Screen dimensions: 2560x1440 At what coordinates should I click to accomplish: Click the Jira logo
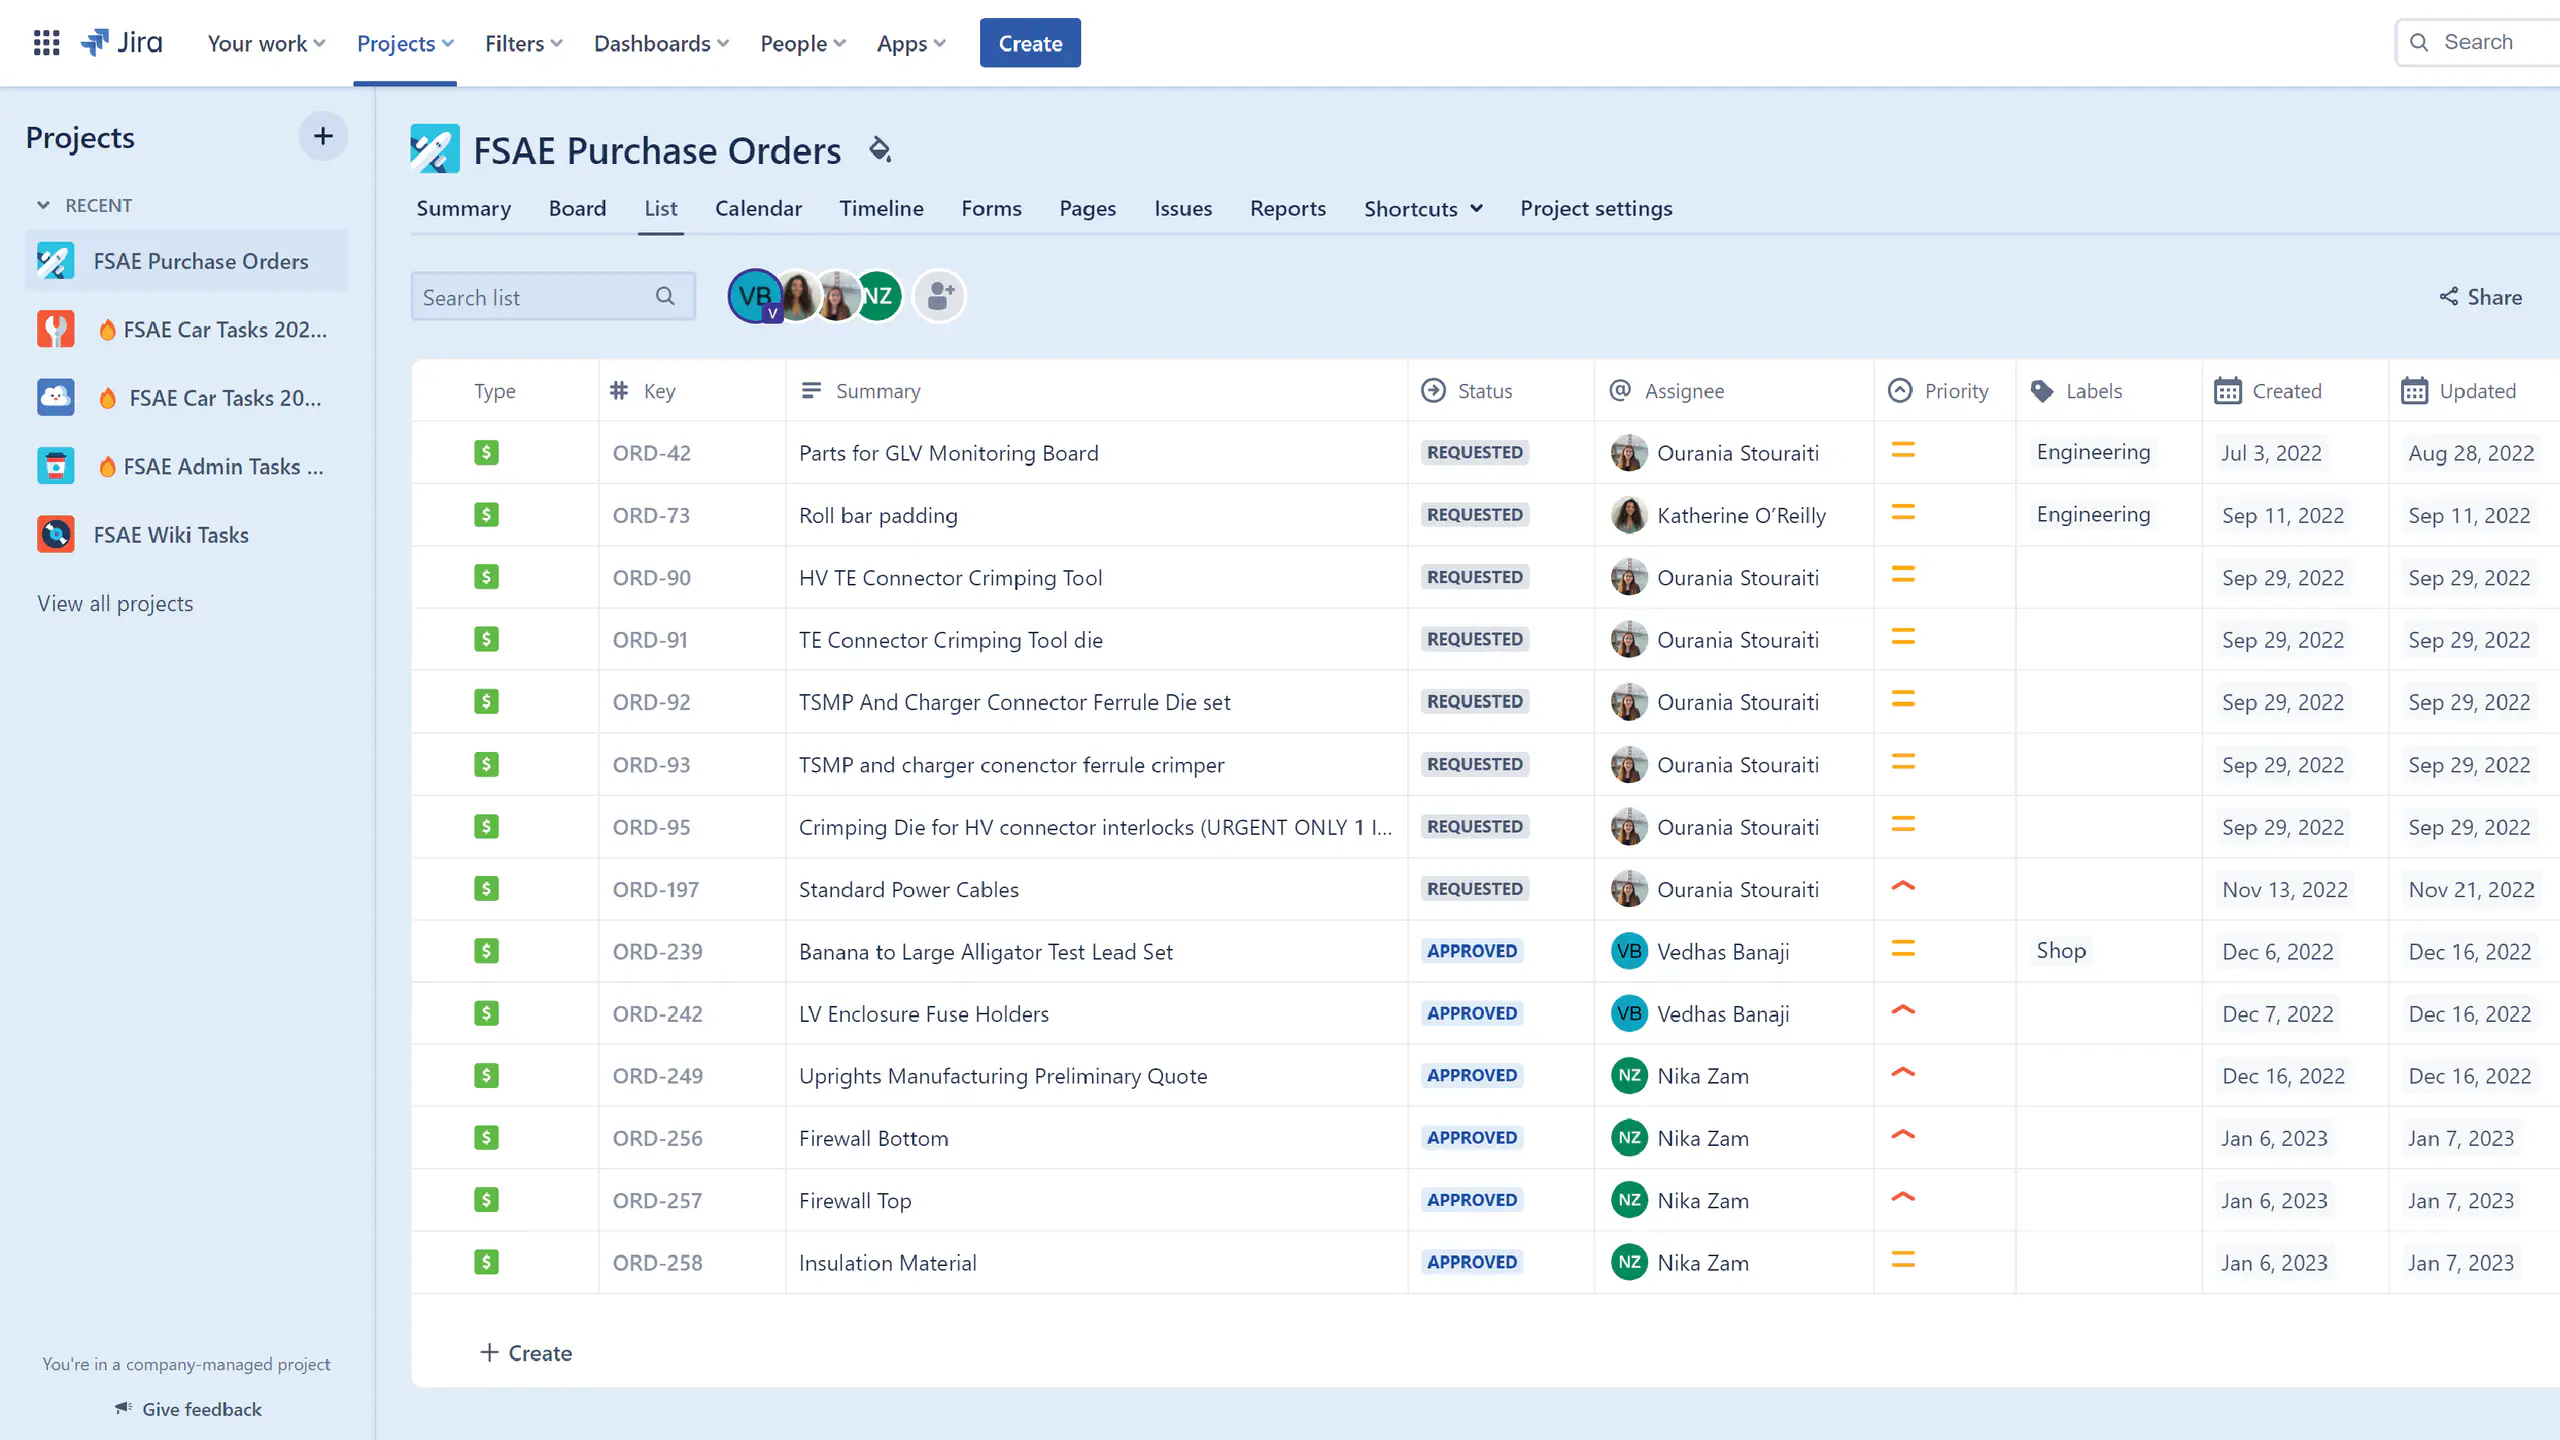click(x=121, y=43)
